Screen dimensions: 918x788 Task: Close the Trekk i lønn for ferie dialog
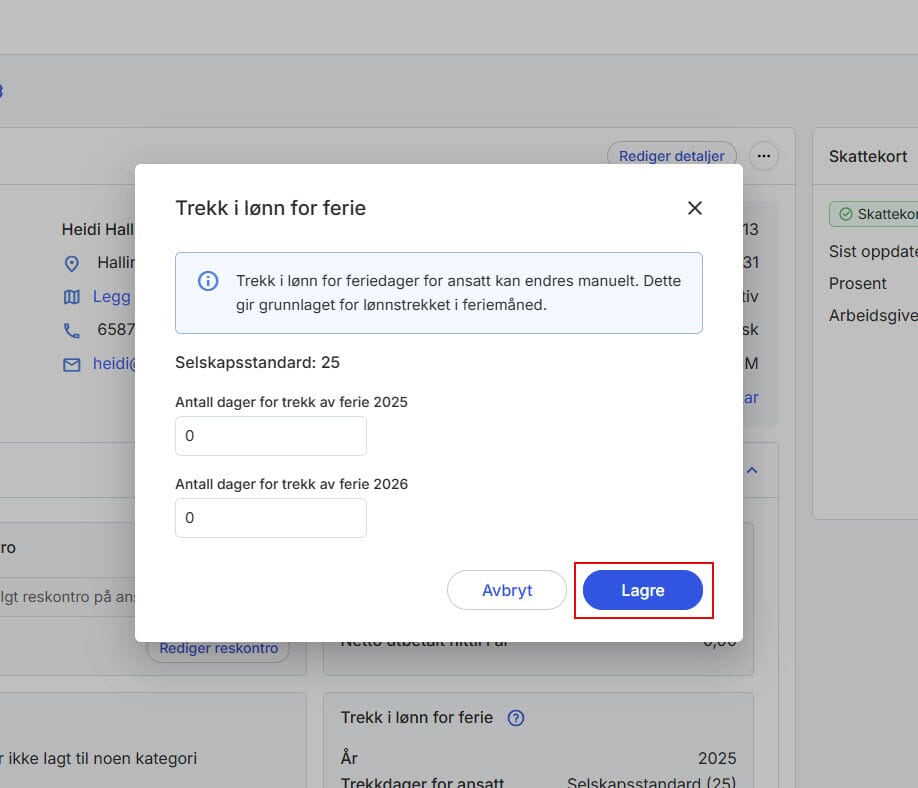(x=695, y=208)
